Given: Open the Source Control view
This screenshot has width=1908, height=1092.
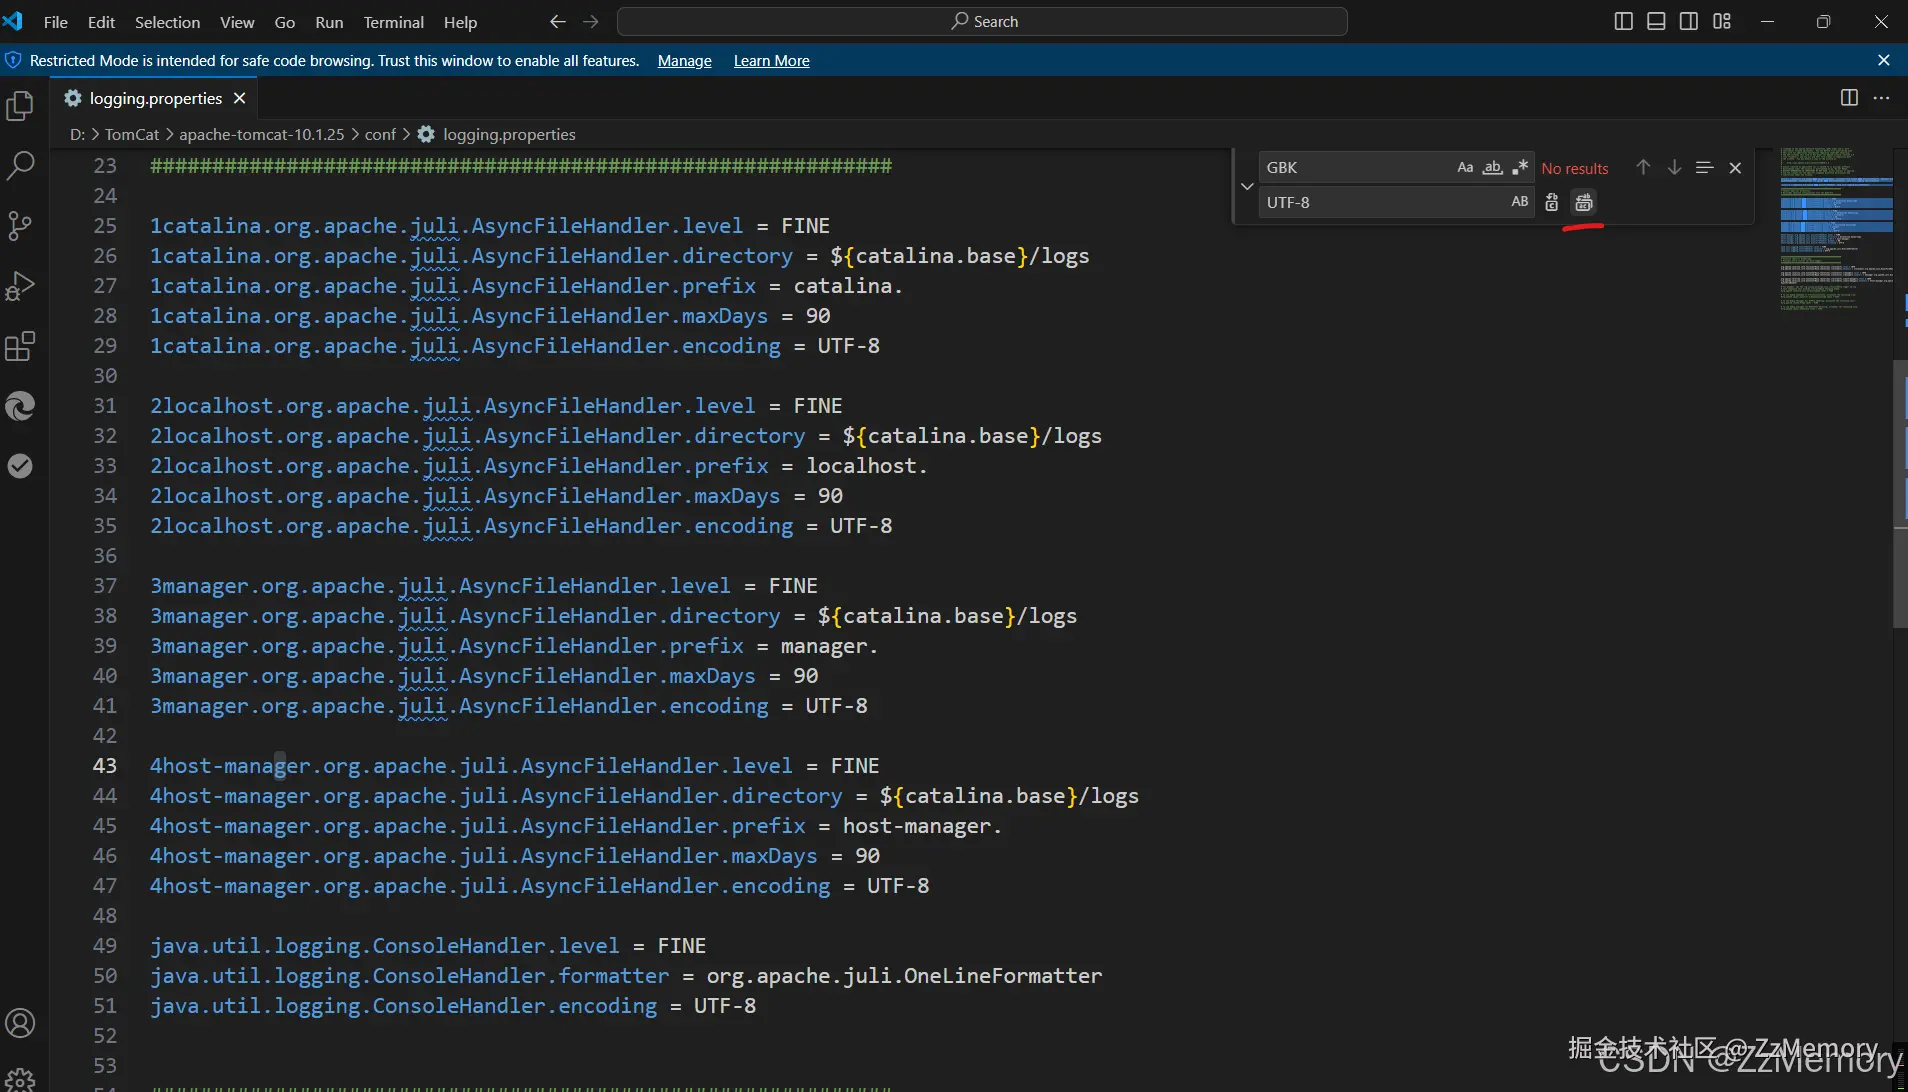Looking at the screenshot, I should coord(20,226).
